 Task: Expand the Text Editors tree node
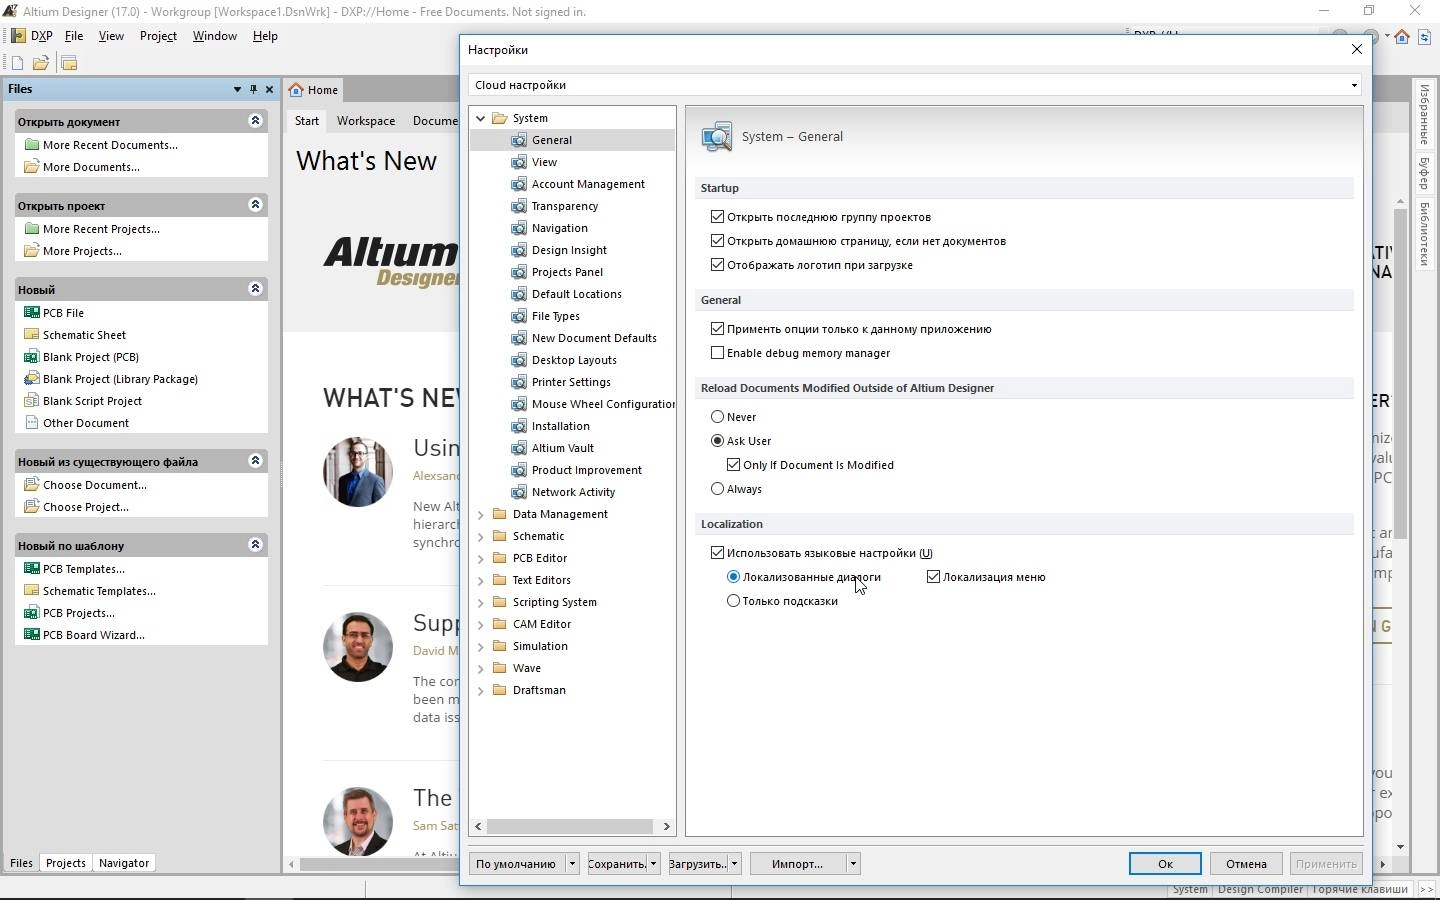click(481, 580)
